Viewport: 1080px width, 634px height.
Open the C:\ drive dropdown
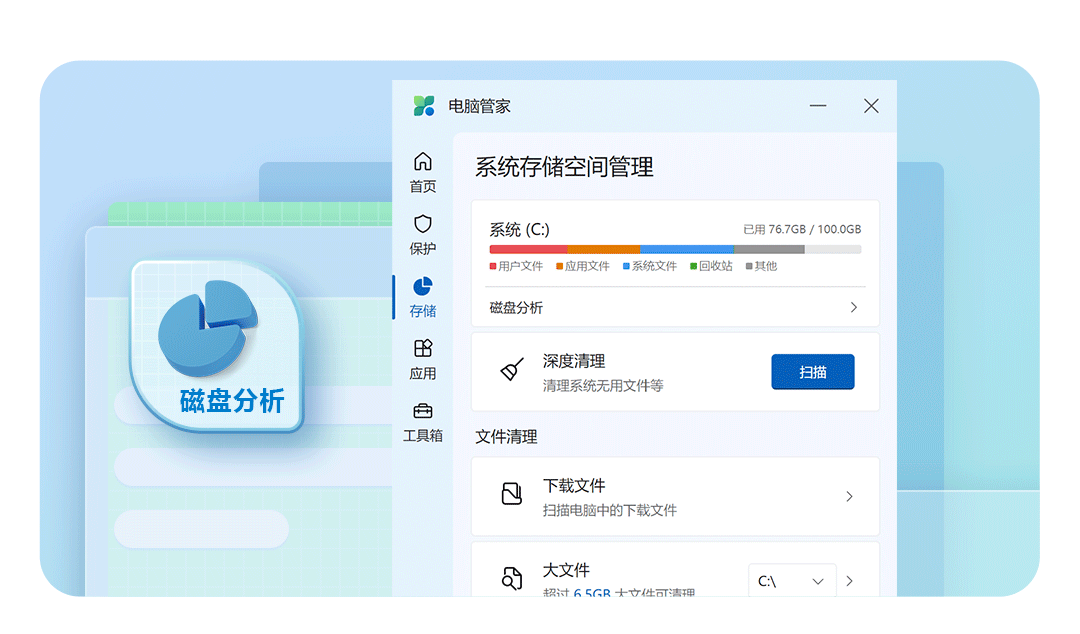click(792, 580)
